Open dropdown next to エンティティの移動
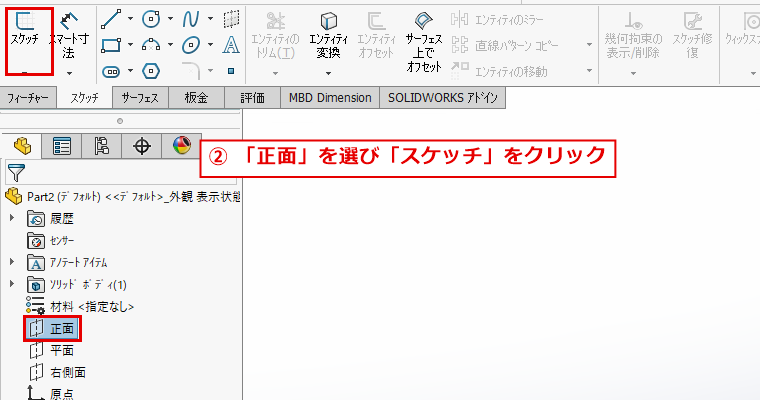760x400 pixels. [589, 71]
